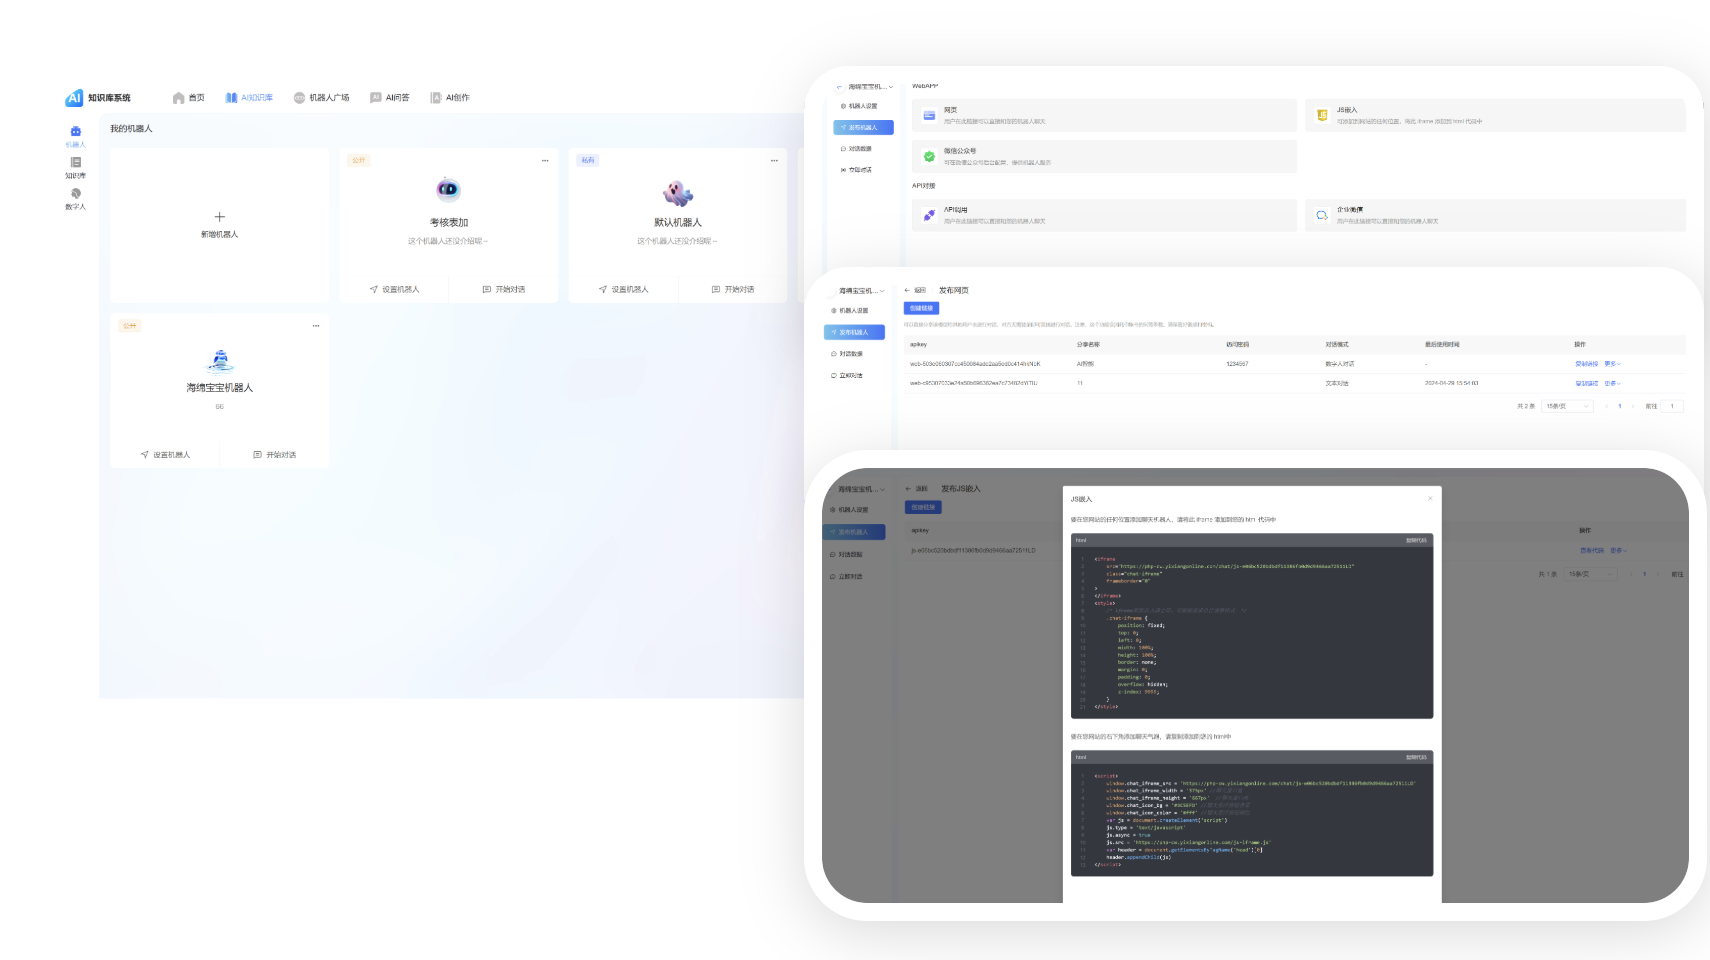The height and width of the screenshot is (960, 1710).
Task: Click the 默认机器人 ghost avatar
Action: 678,192
